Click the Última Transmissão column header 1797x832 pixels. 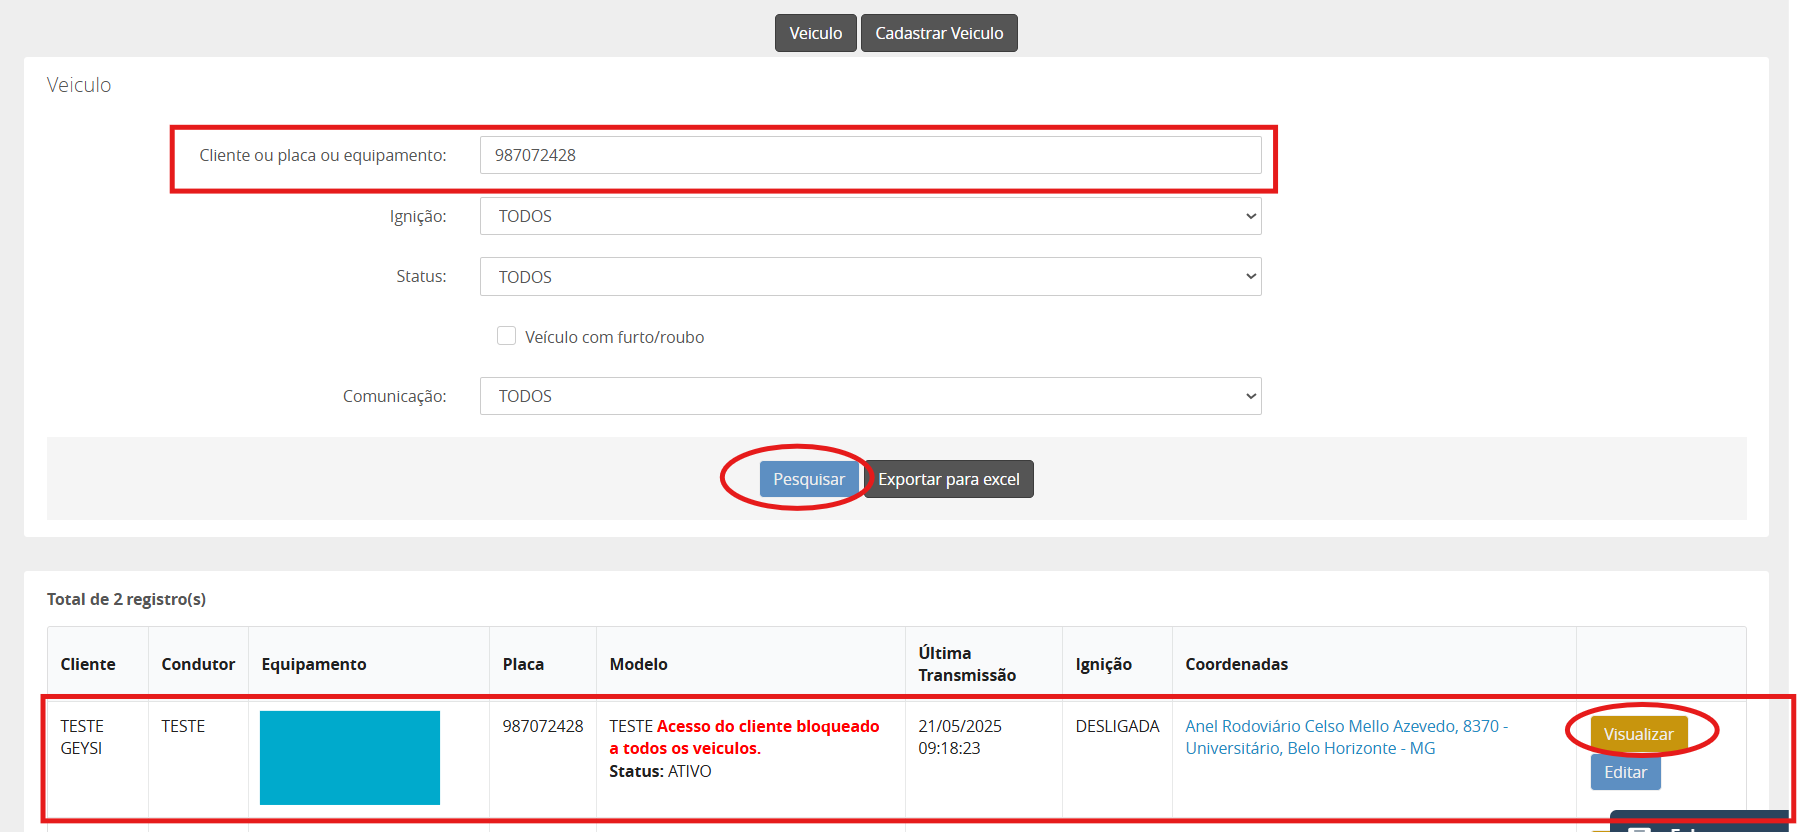(x=966, y=664)
